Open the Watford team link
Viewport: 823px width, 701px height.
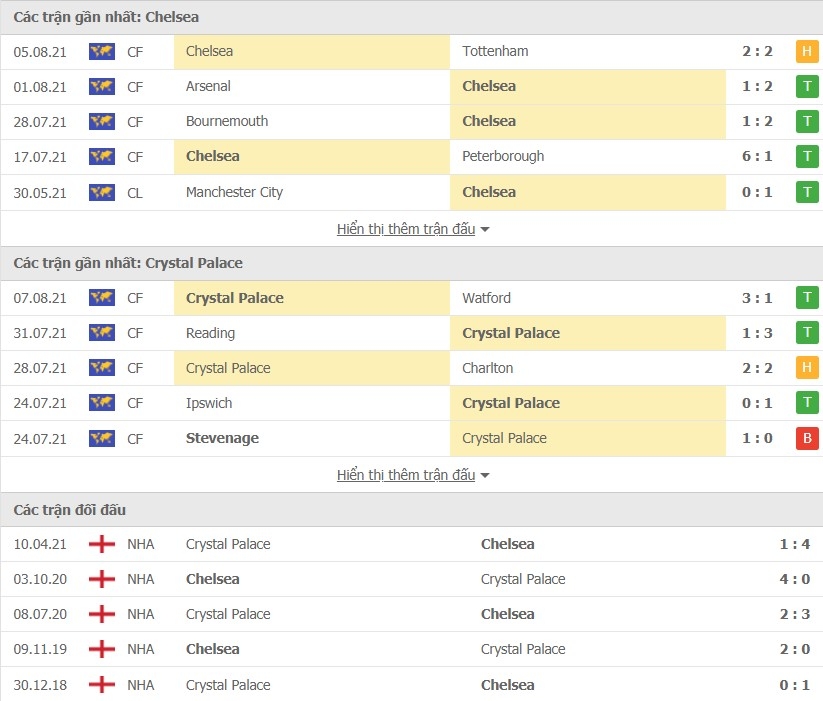tap(486, 298)
